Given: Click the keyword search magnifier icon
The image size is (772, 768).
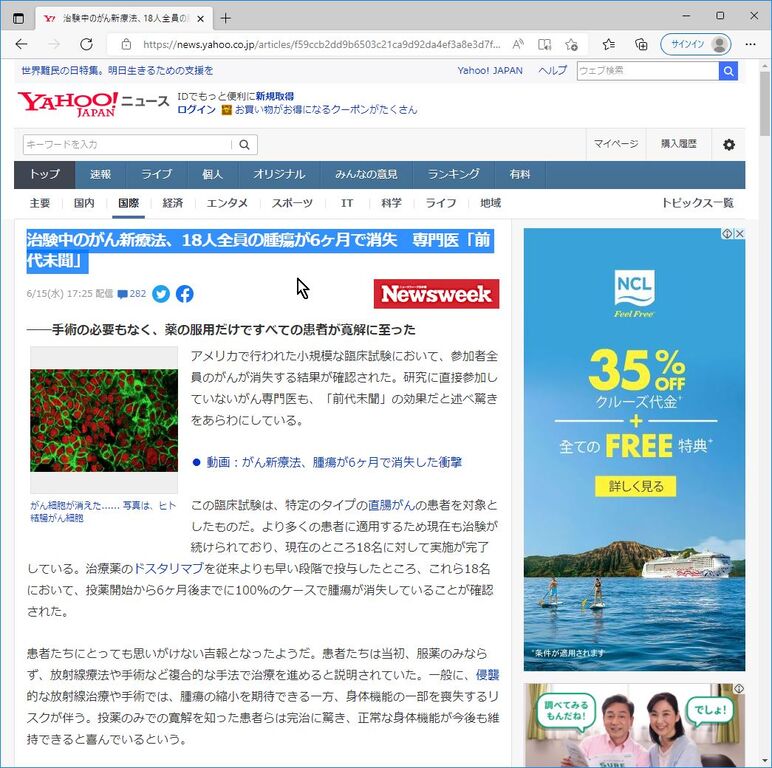Looking at the screenshot, I should (x=244, y=145).
